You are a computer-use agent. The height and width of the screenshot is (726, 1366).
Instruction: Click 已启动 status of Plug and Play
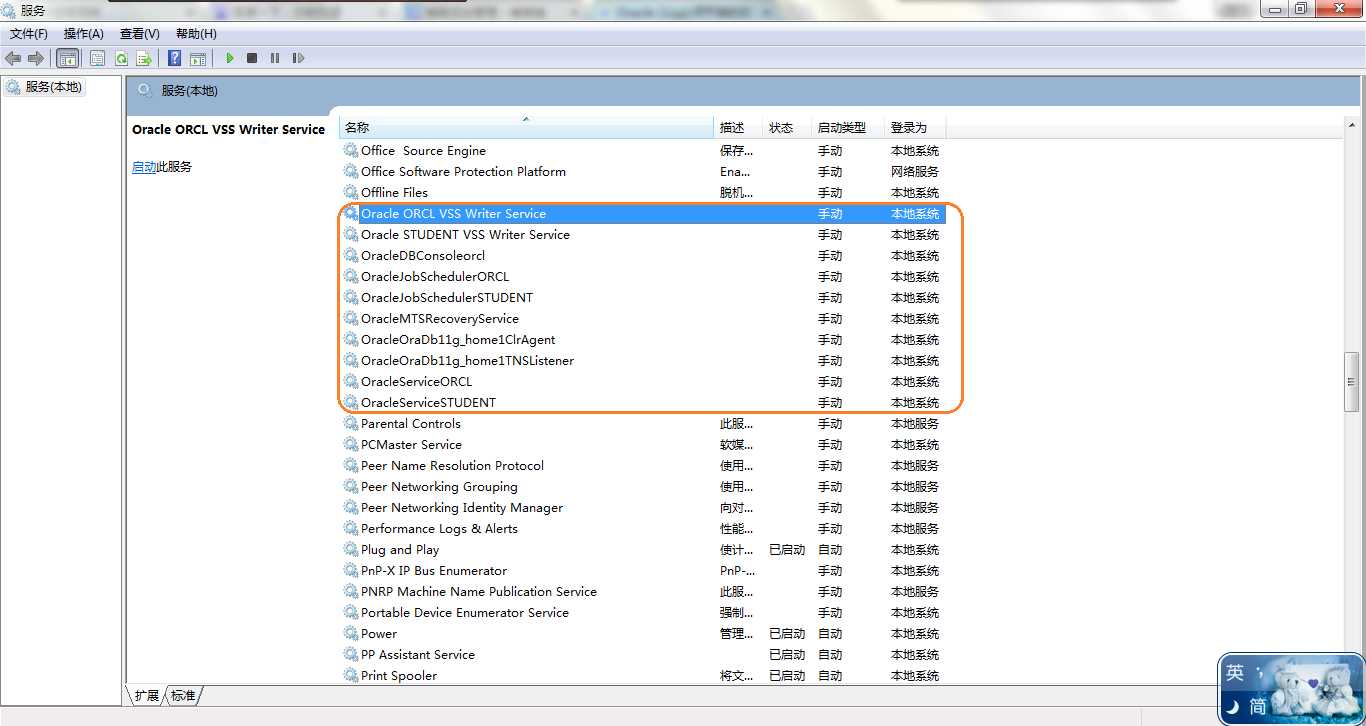pyautogui.click(x=787, y=549)
